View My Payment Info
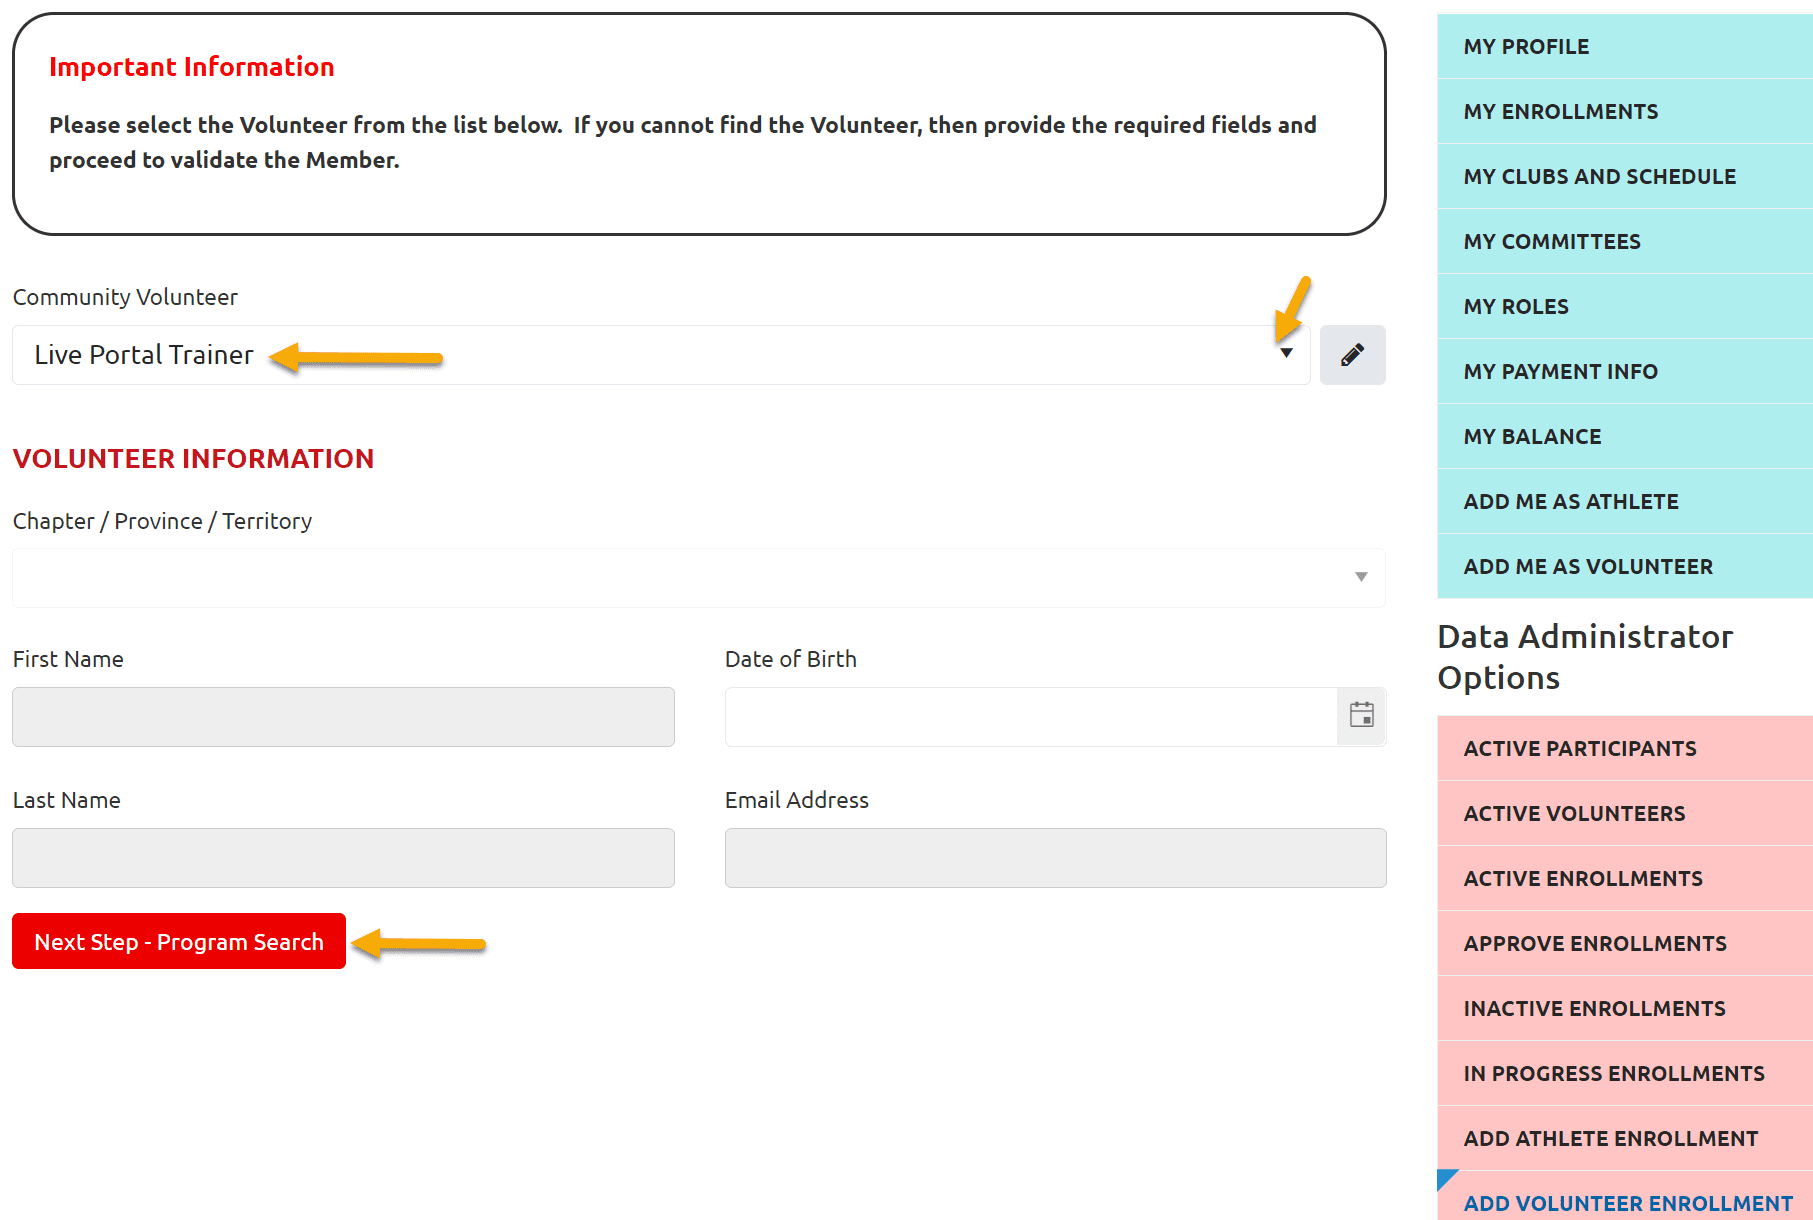Viewport: 1813px width, 1220px height. [x=1625, y=371]
